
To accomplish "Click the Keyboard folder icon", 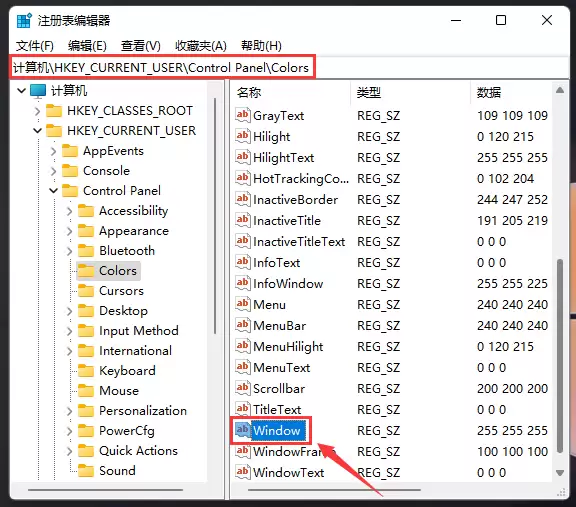I will coord(86,371).
